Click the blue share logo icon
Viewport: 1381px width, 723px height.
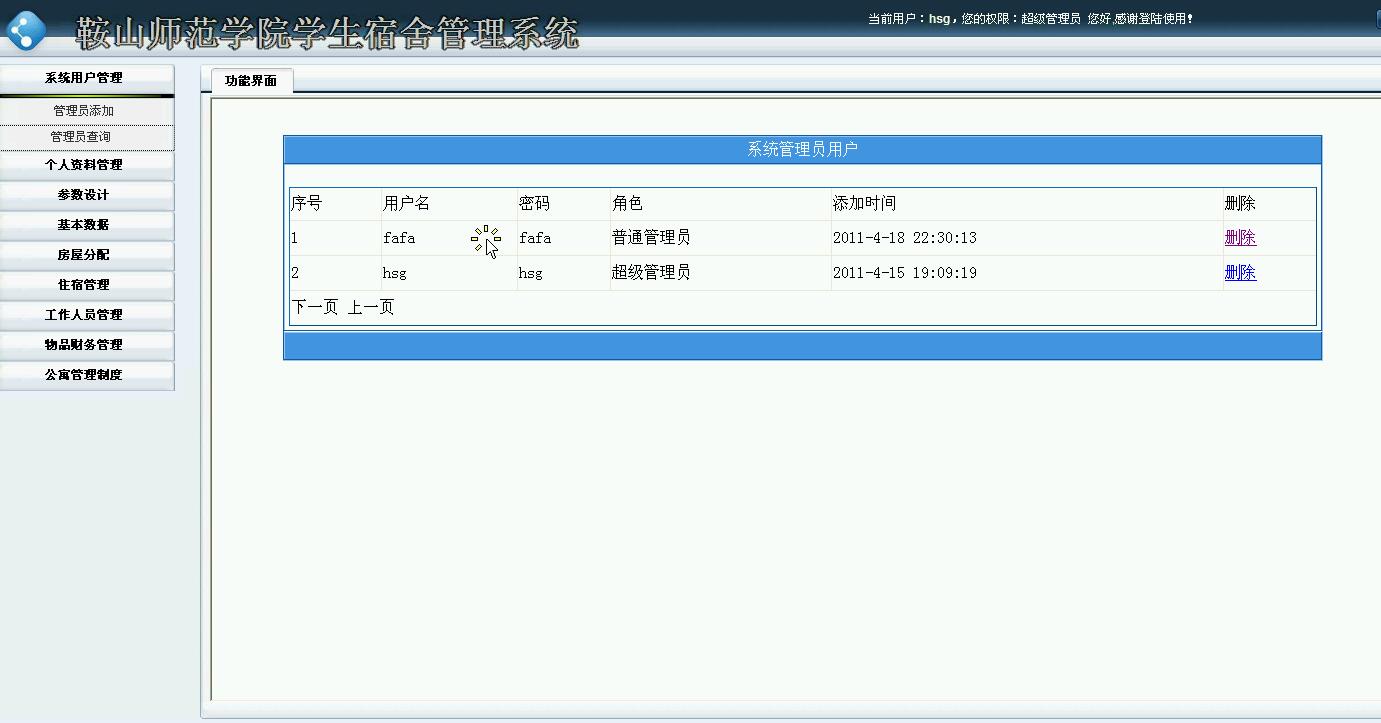click(x=25, y=30)
